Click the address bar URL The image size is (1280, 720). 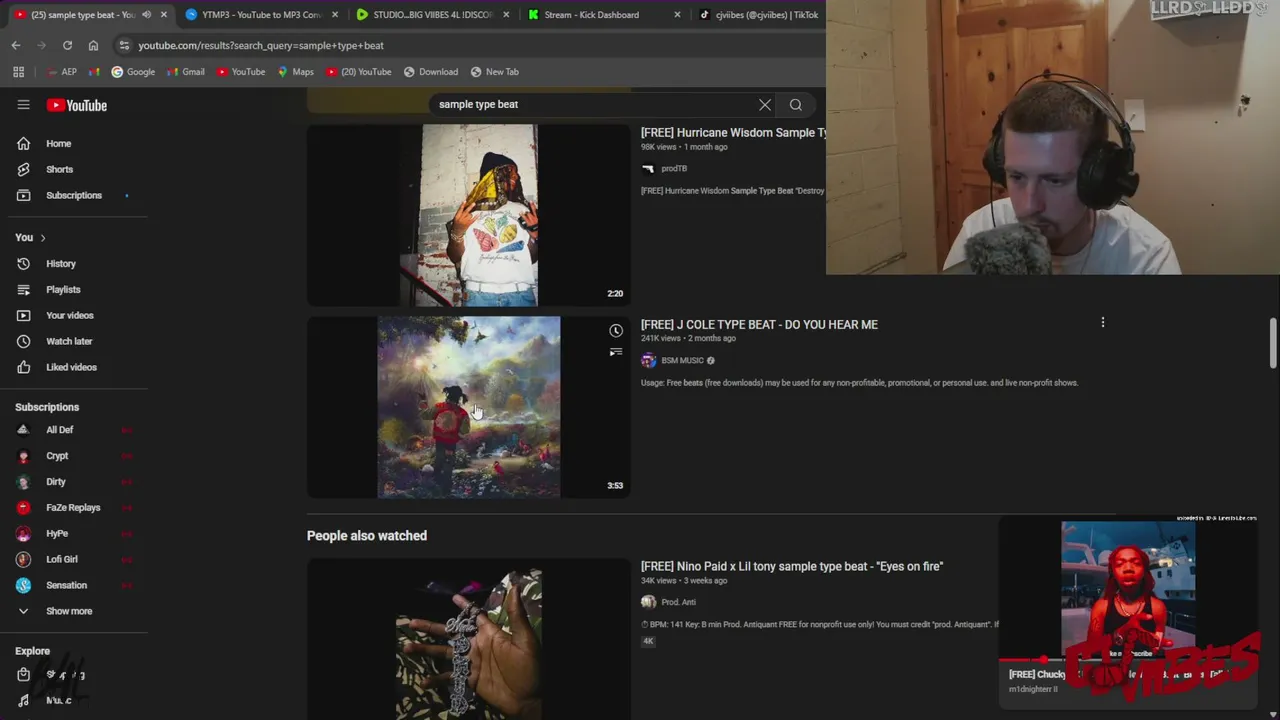(261, 45)
